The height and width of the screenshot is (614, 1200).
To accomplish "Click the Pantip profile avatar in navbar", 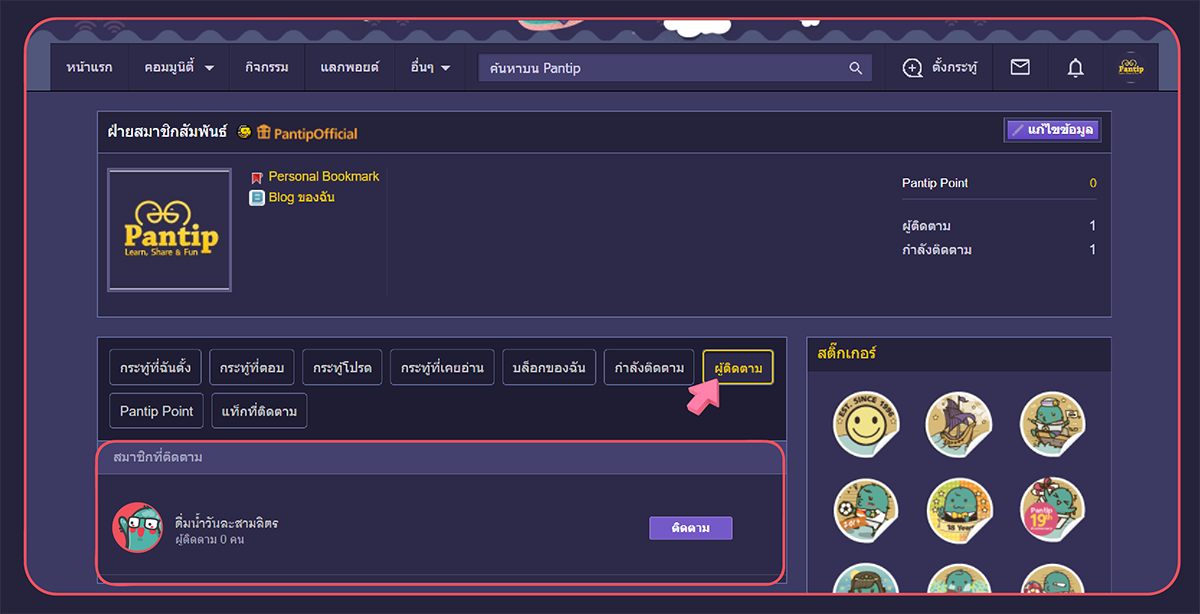I will pyautogui.click(x=1131, y=68).
